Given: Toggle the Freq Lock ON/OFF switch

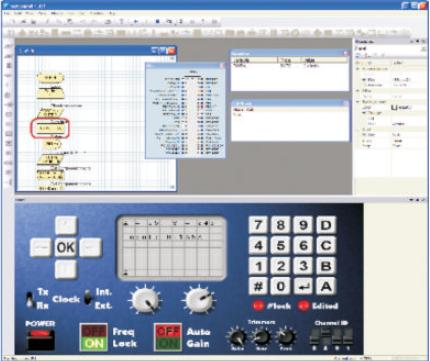Looking at the screenshot, I should coord(94,337).
